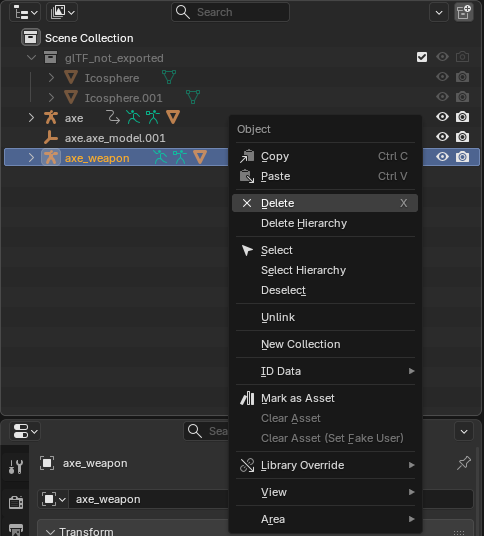Image resolution: width=484 pixels, height=536 pixels.
Task: Click the Icosphere.001 mesh object icon
Action: pos(71,97)
